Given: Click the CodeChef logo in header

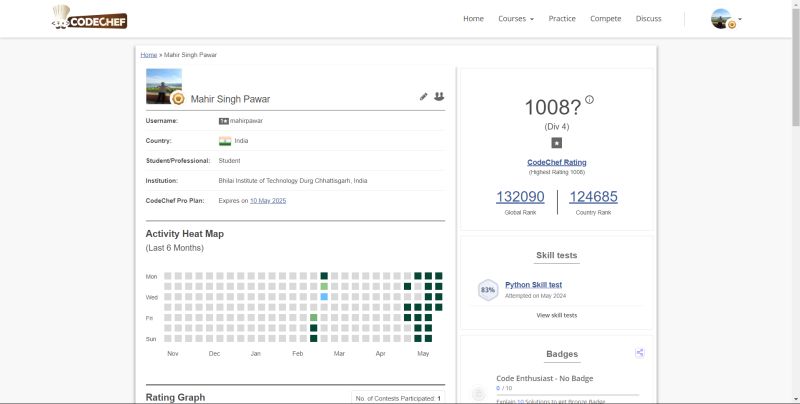Looking at the screenshot, I should pos(90,17).
